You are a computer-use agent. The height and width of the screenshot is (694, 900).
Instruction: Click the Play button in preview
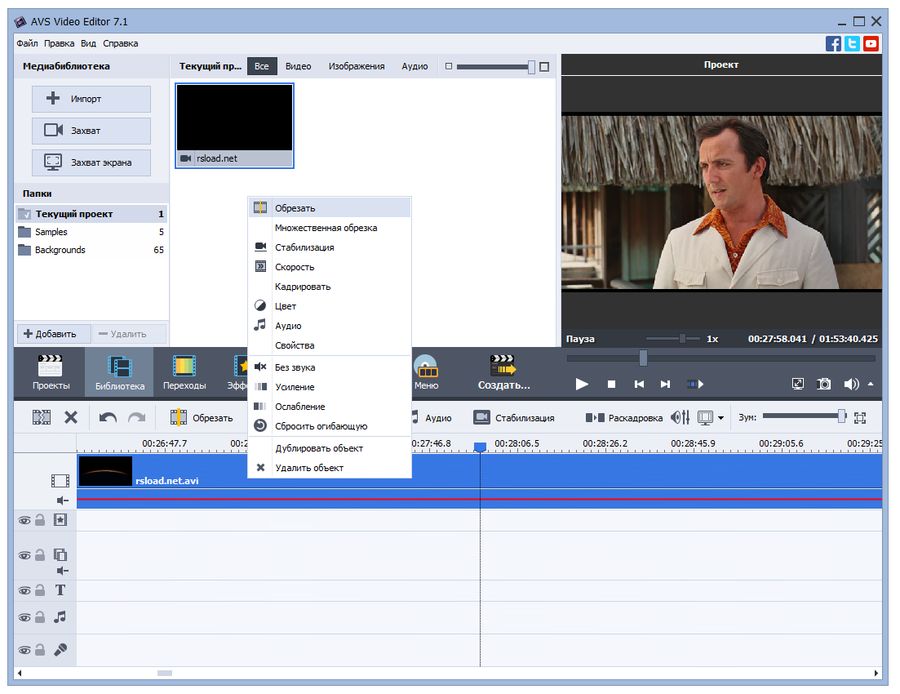coord(582,384)
